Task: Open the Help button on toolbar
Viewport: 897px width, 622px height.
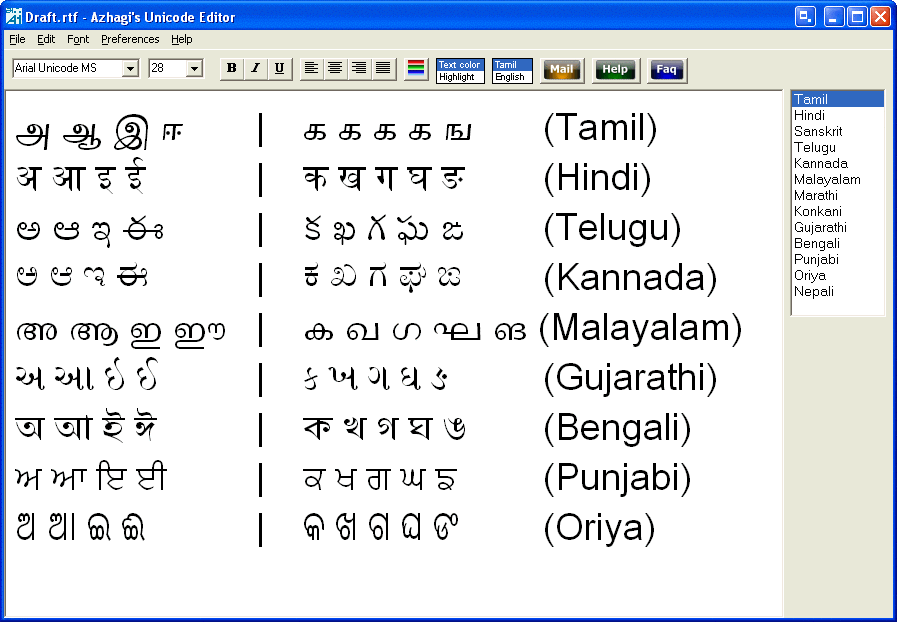Action: click(615, 70)
